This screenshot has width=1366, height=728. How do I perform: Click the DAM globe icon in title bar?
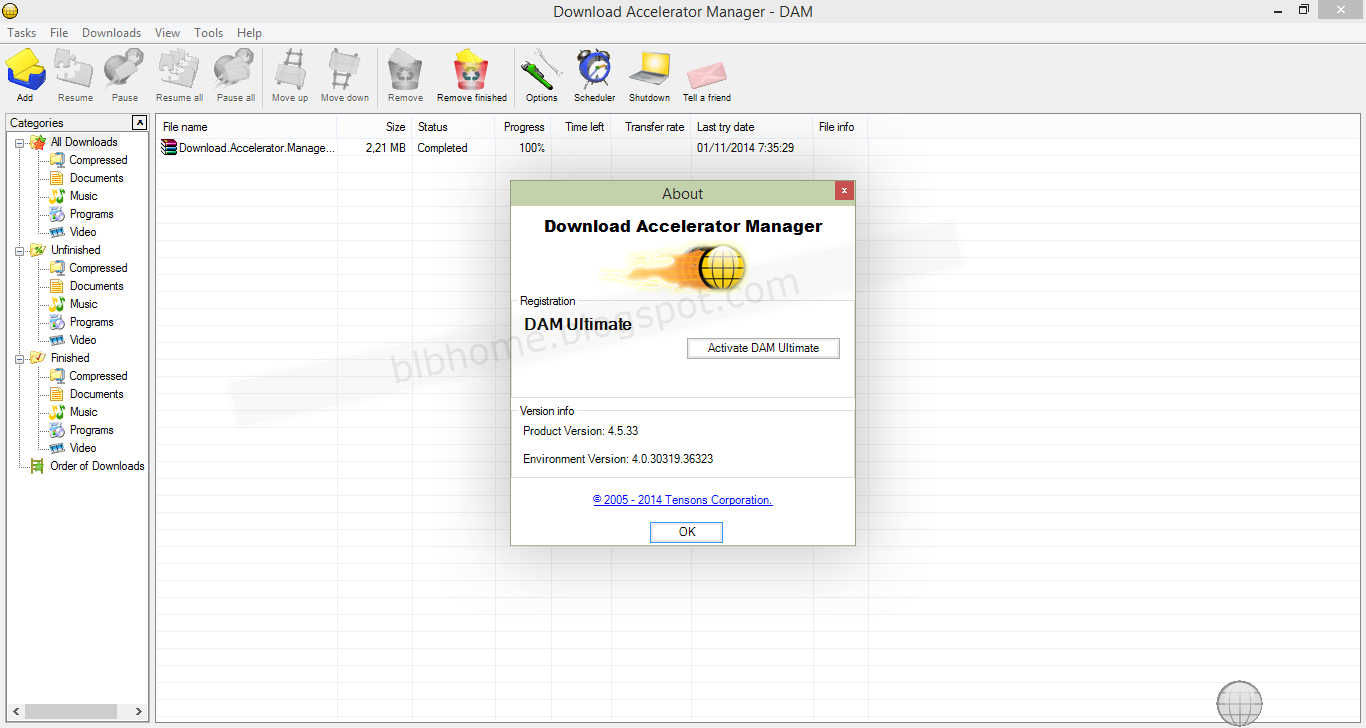tap(11, 11)
